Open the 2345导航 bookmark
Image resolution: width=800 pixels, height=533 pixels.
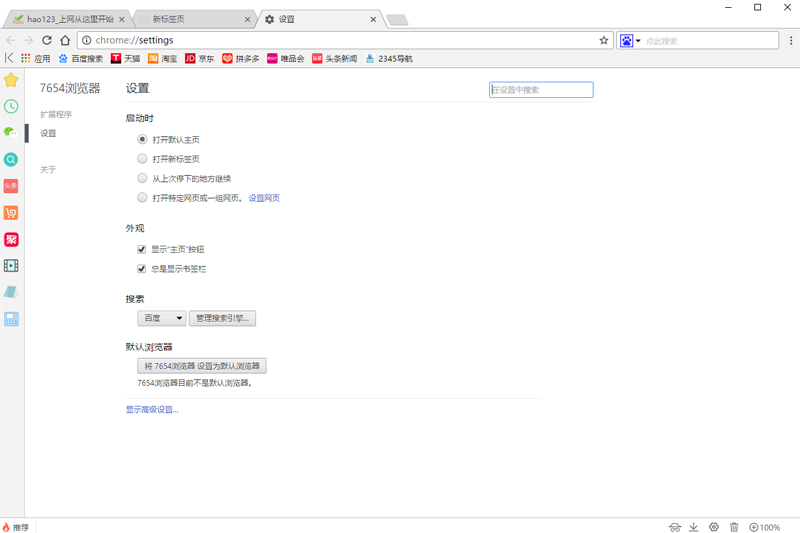[x=389, y=59]
